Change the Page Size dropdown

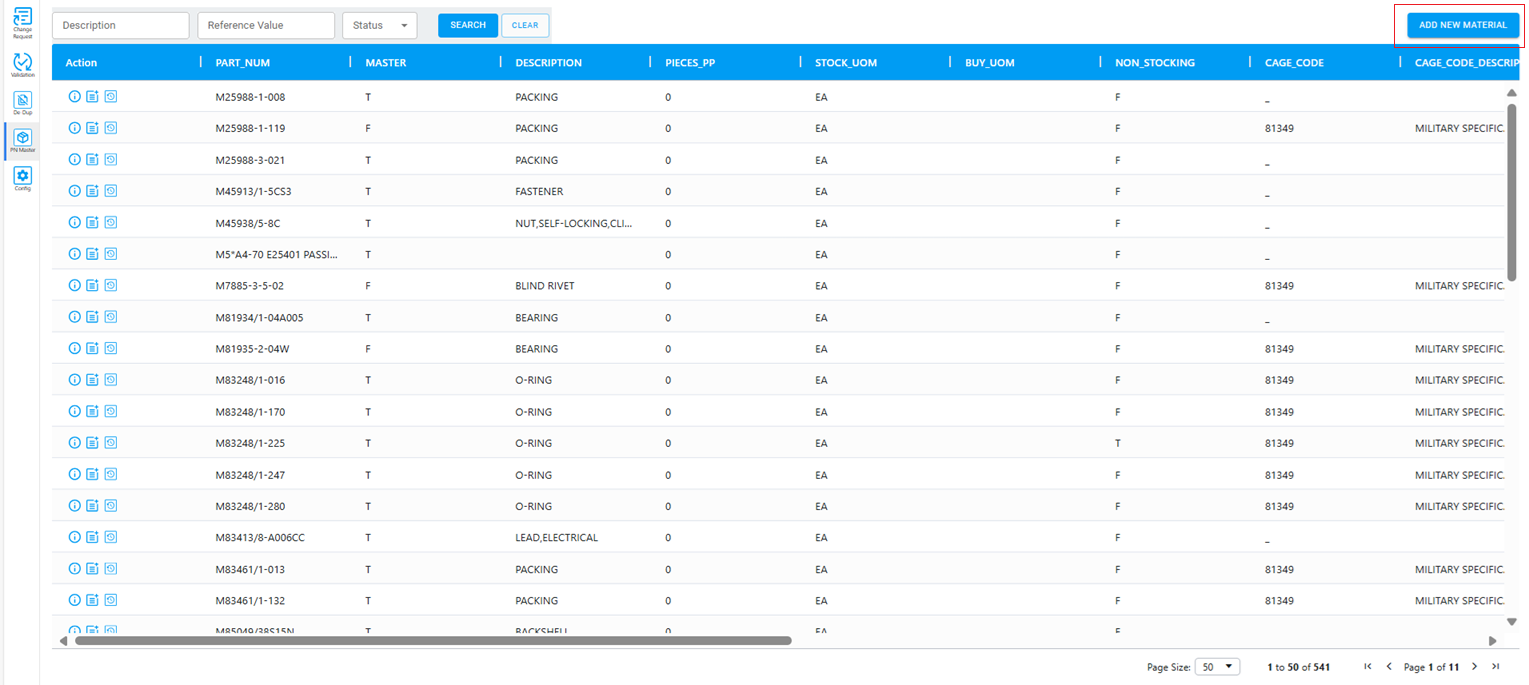click(1218, 667)
